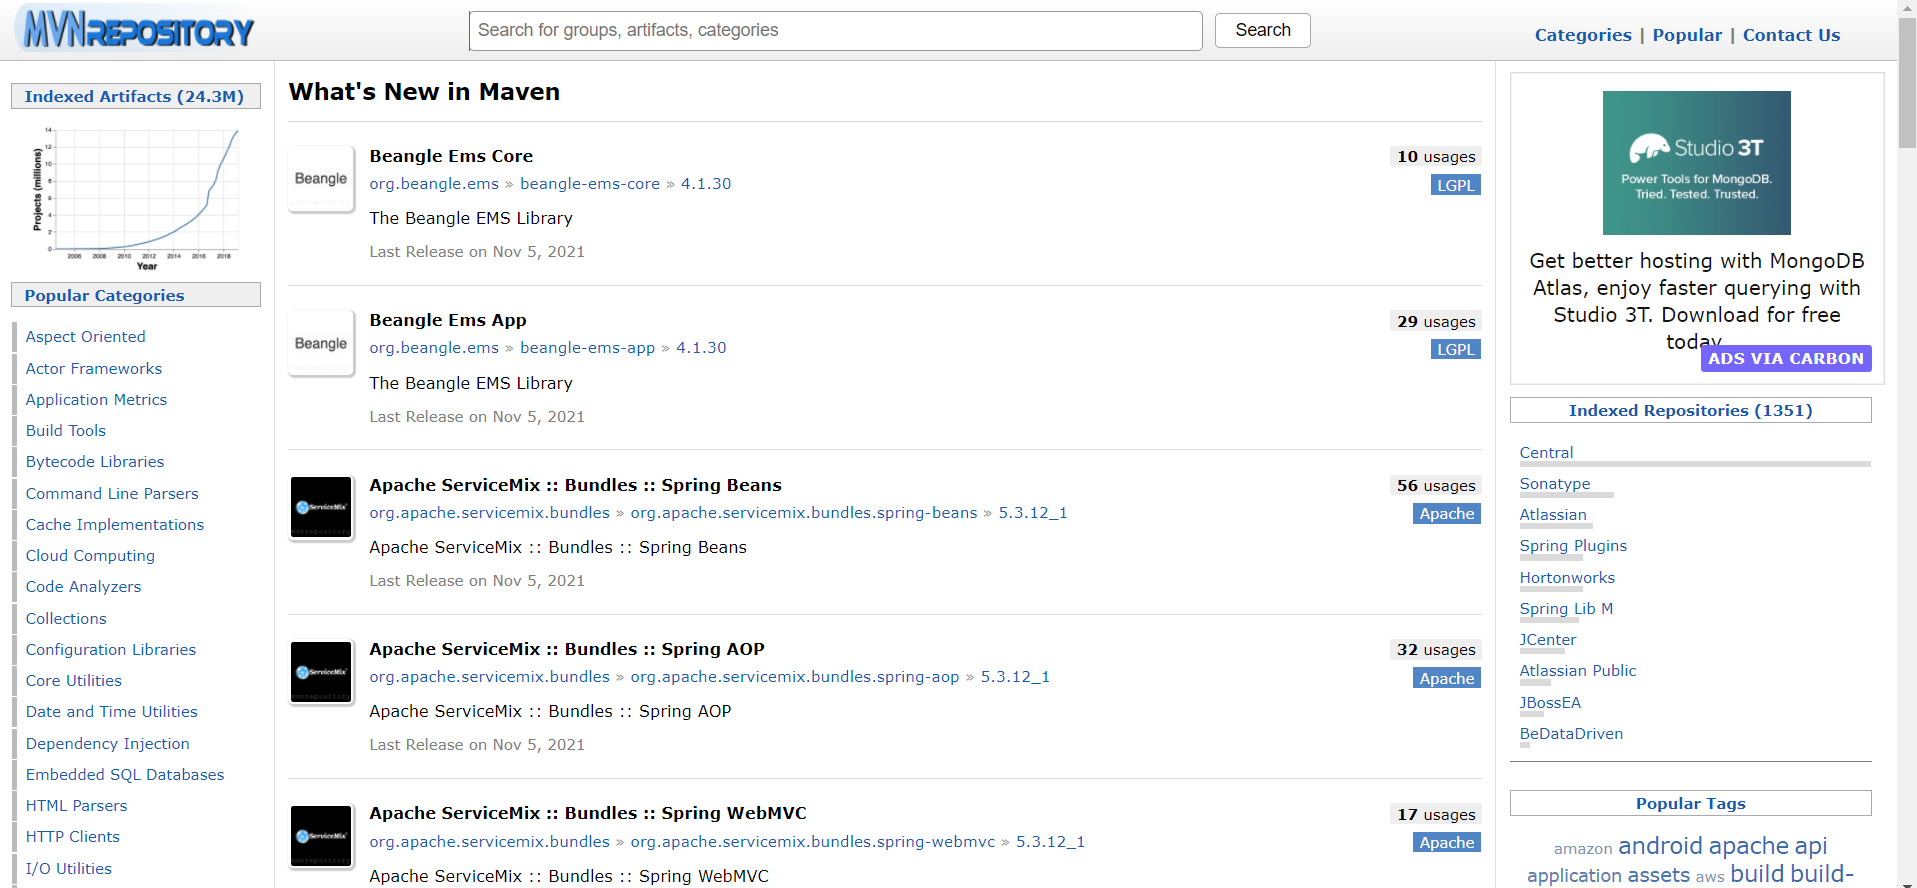This screenshot has width=1917, height=888.
Task: Open Contact Us in the top navigation
Action: point(1791,35)
